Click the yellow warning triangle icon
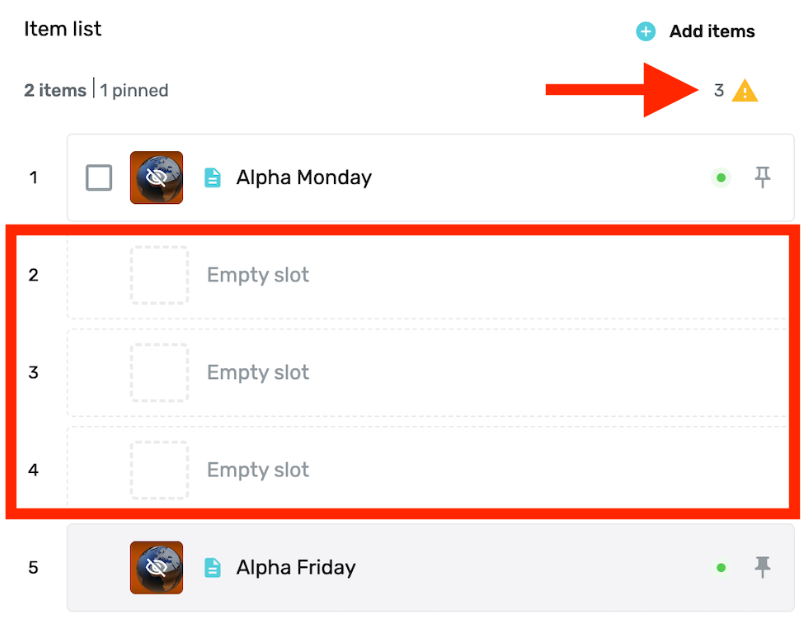The width and height of the screenshot is (808, 622). coord(745,91)
